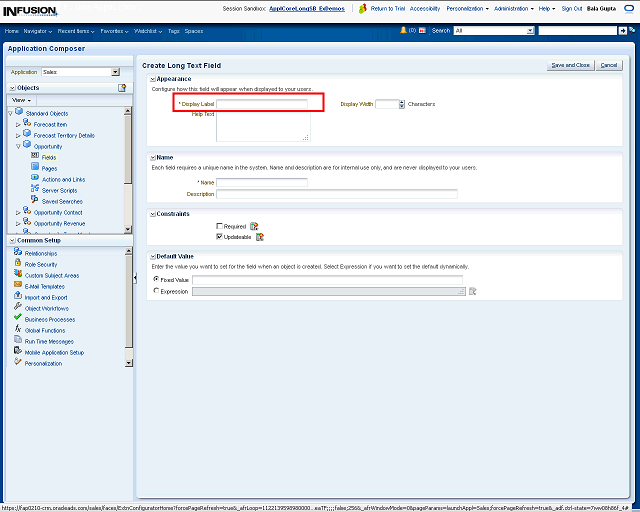
Task: Select the Expression radio button
Action: [x=156, y=291]
